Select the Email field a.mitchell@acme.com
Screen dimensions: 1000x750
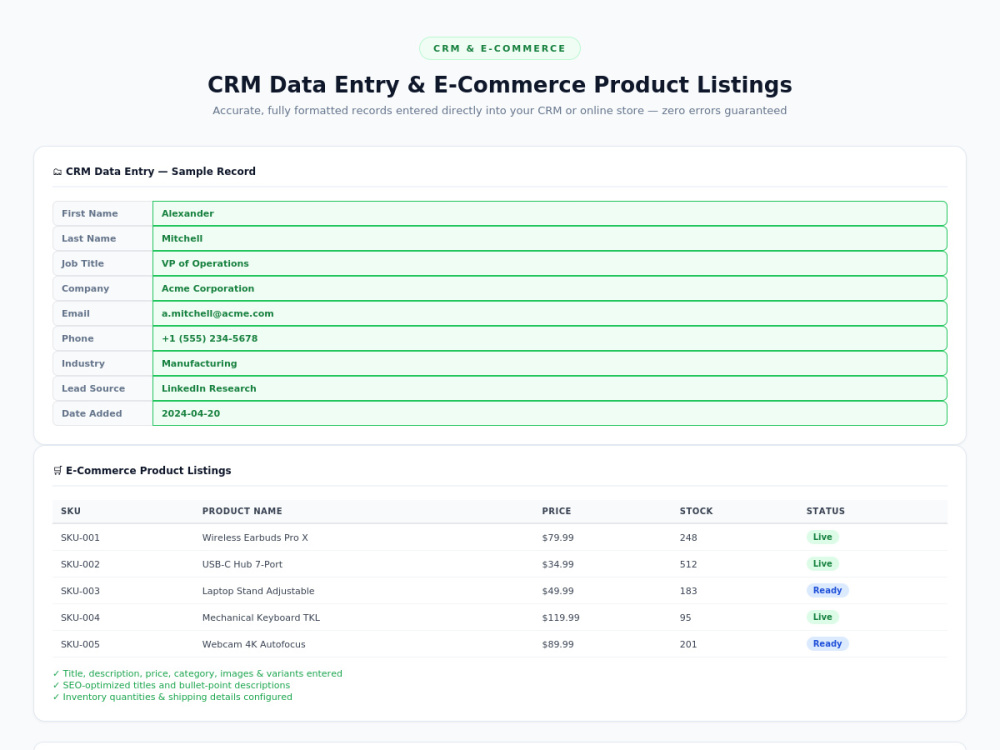(550, 313)
